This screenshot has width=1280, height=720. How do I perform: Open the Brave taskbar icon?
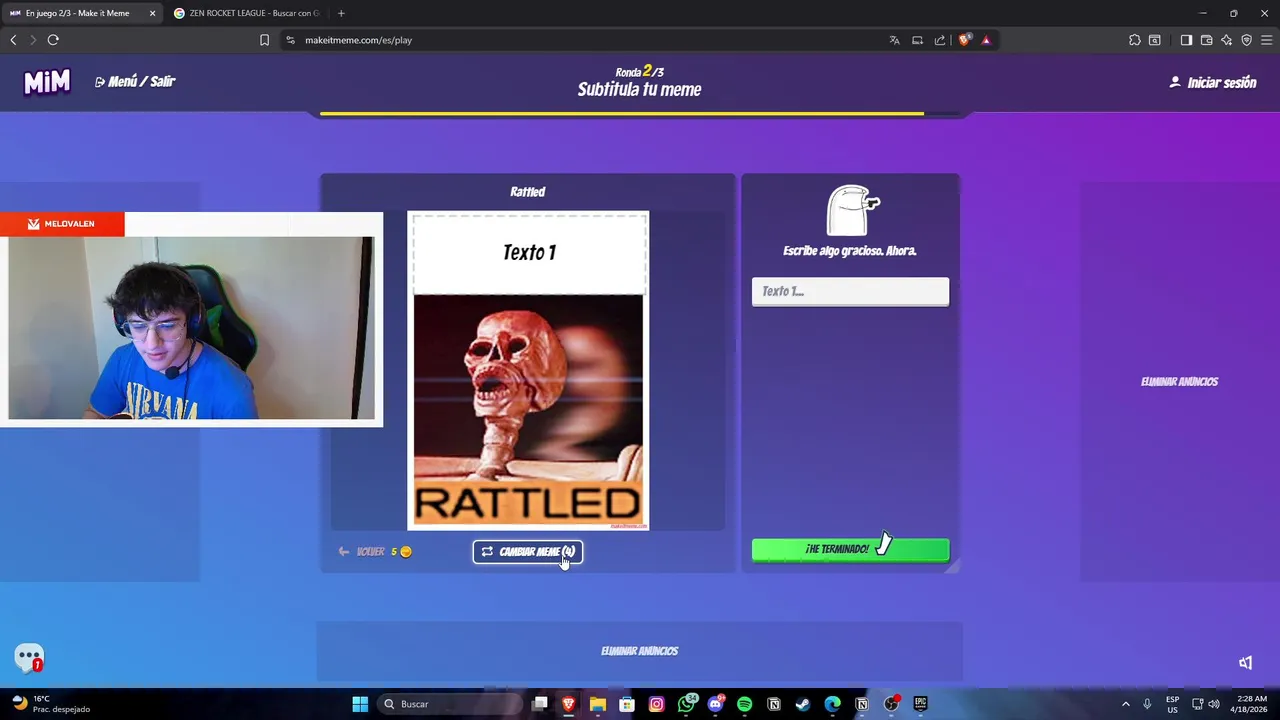[569, 704]
